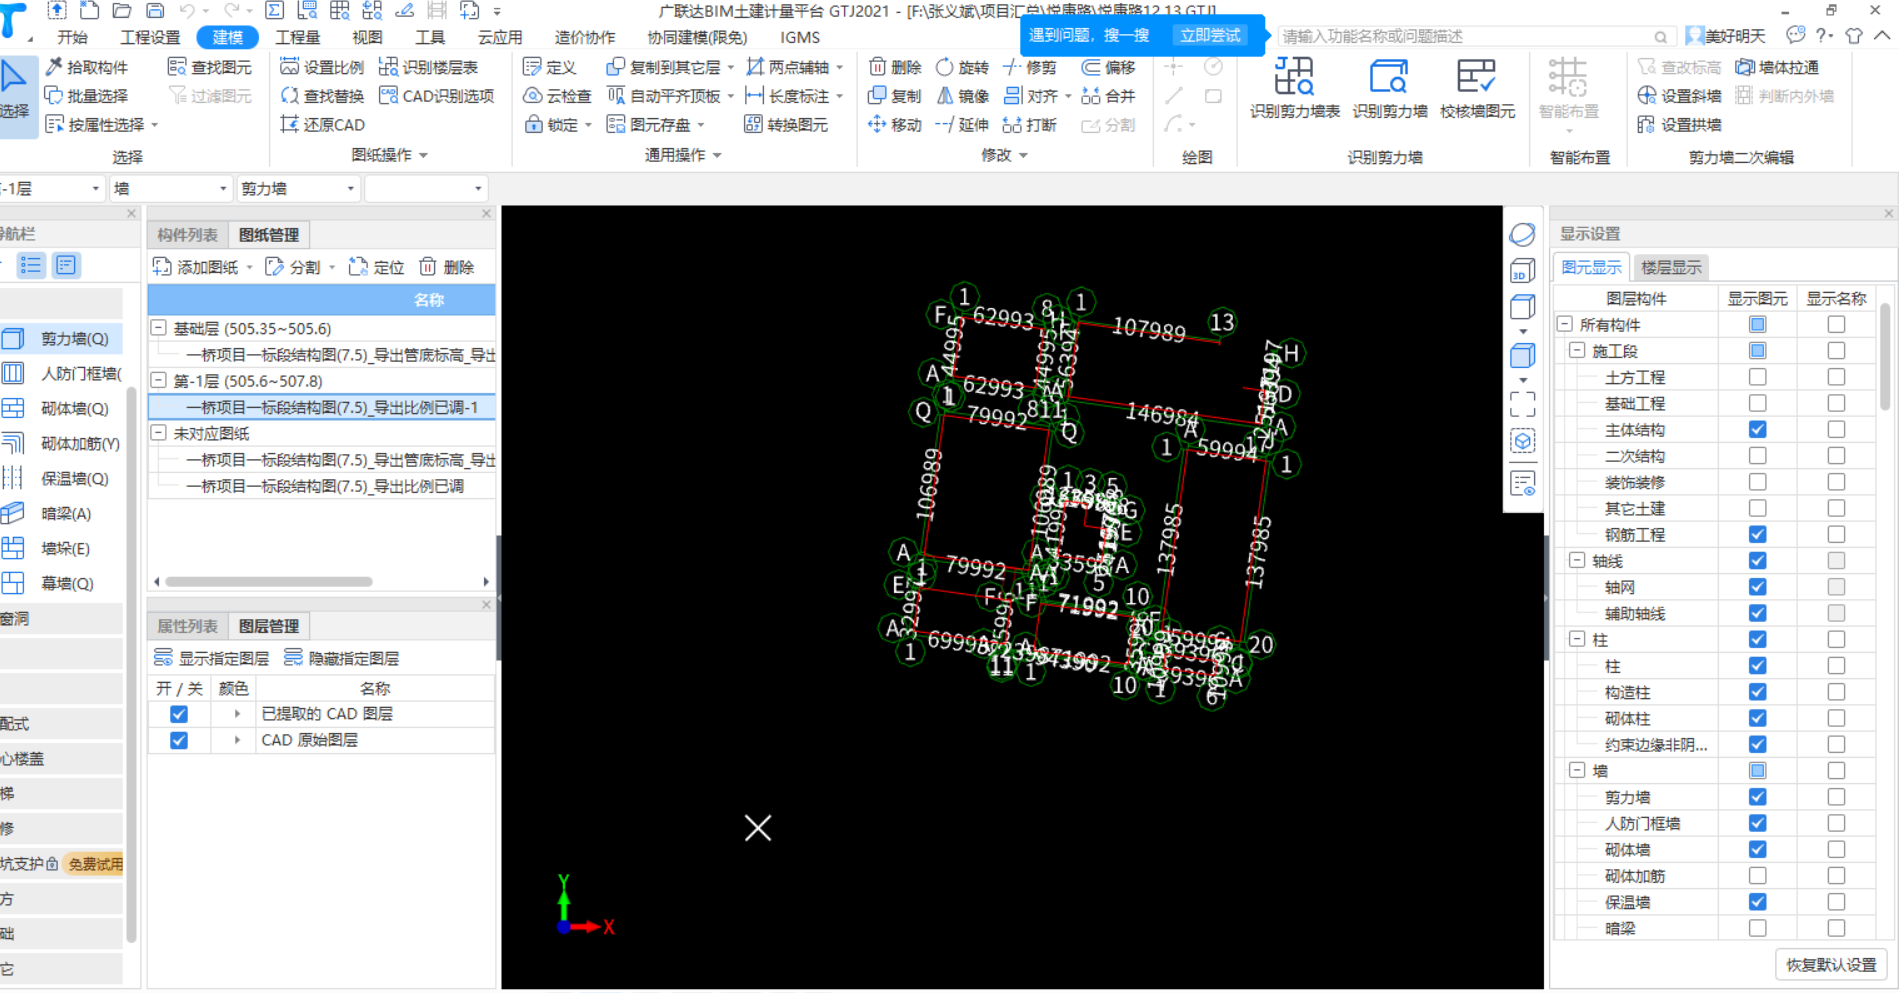1899x993 pixels.
Task: Open 校核墙图元 wall element check
Action: point(1477,88)
